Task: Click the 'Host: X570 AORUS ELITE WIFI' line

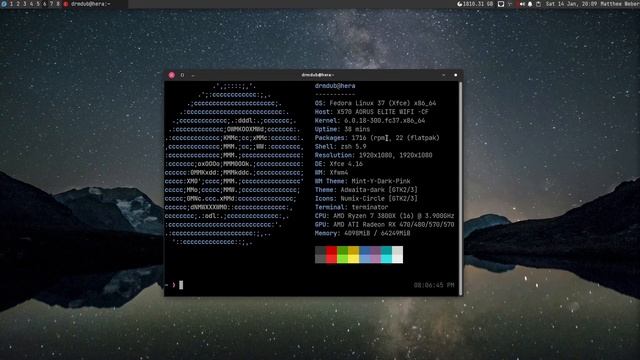Action: point(372,112)
